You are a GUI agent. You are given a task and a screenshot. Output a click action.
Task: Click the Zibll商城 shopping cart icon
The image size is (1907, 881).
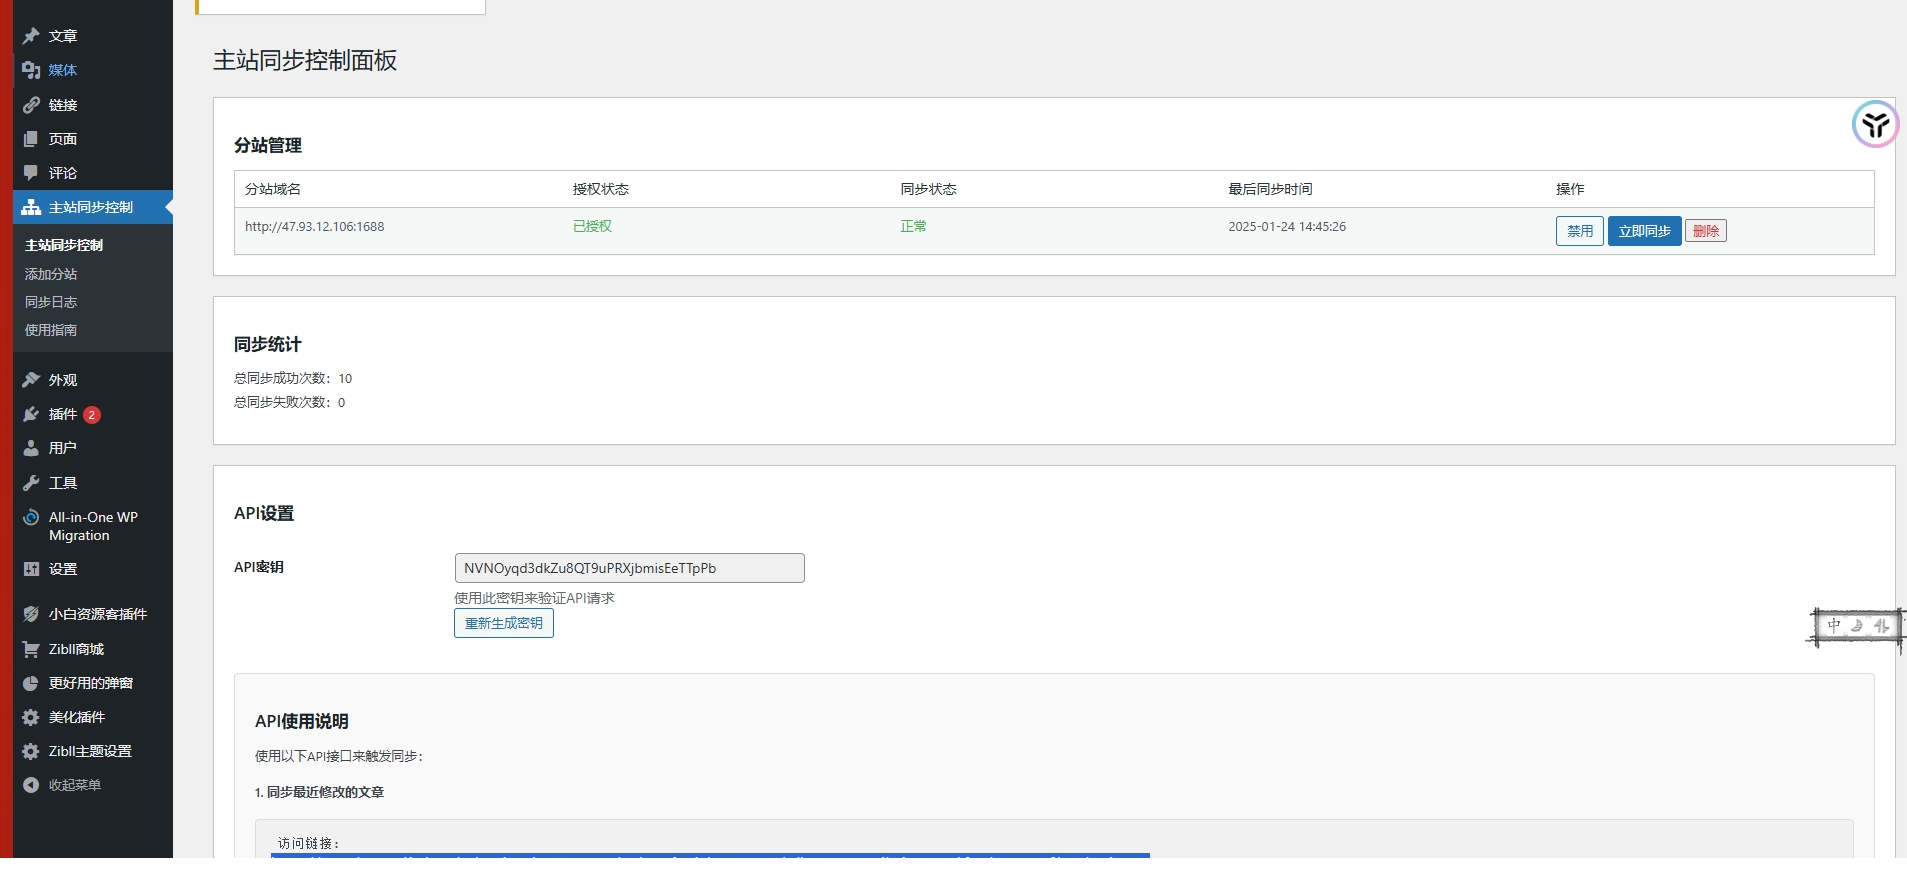point(31,649)
